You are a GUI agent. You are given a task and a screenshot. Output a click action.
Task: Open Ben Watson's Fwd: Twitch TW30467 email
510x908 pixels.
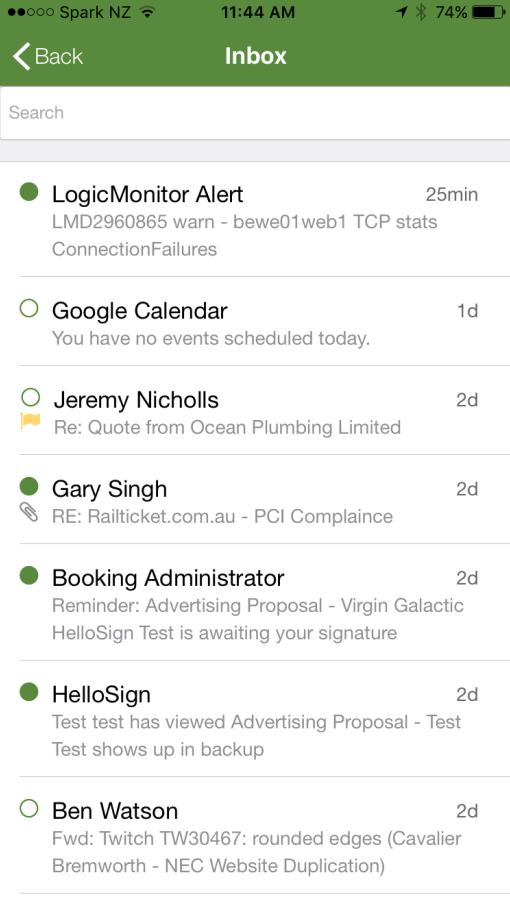pos(255,836)
